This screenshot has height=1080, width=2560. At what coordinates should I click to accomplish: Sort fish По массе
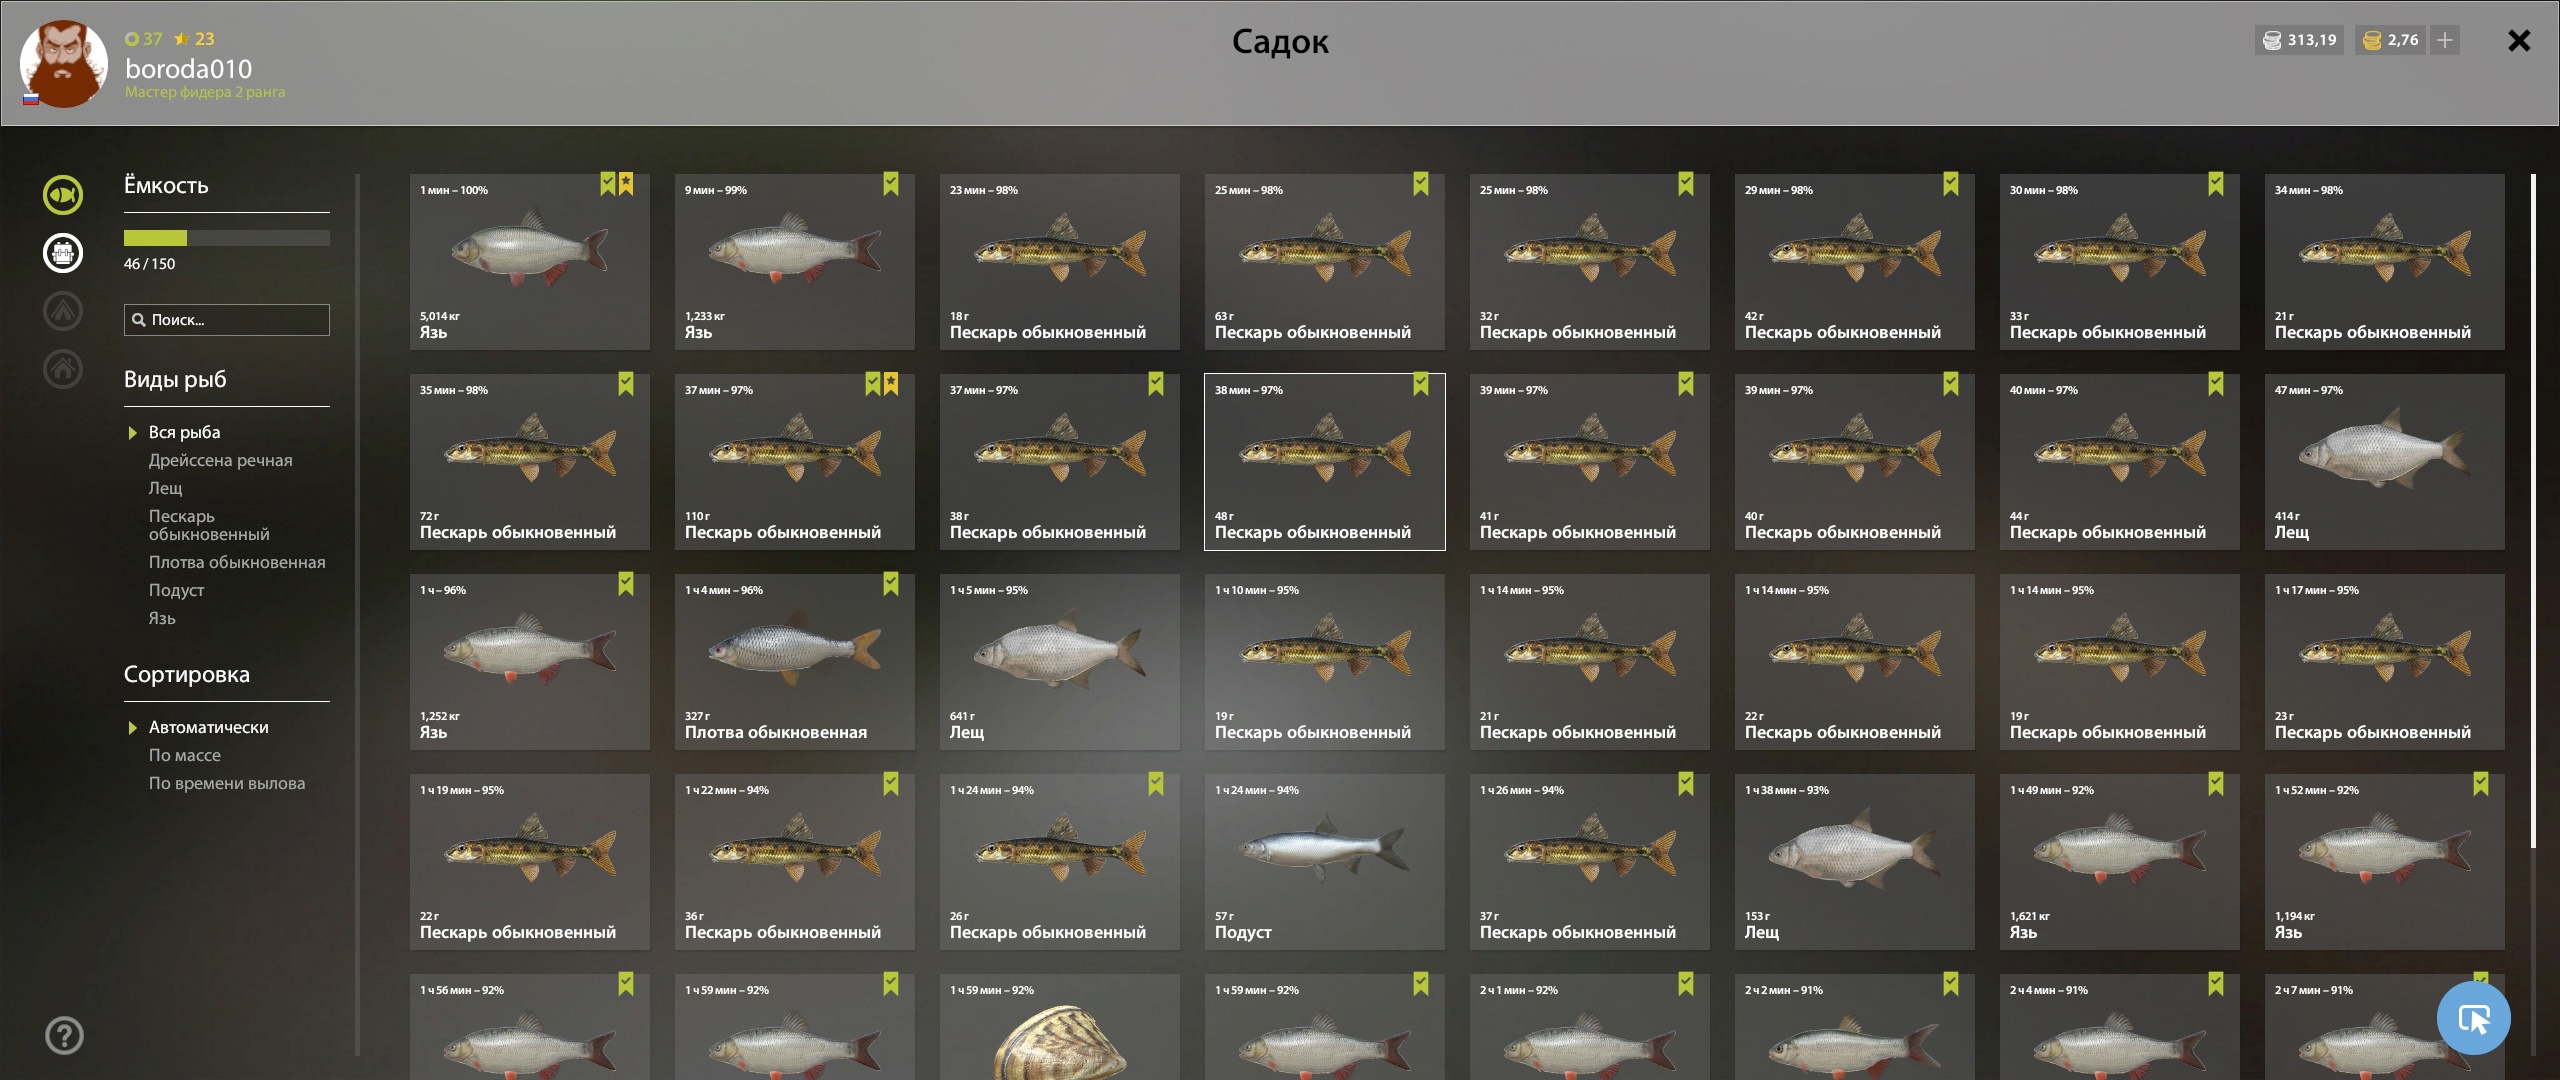pyautogui.click(x=185, y=755)
